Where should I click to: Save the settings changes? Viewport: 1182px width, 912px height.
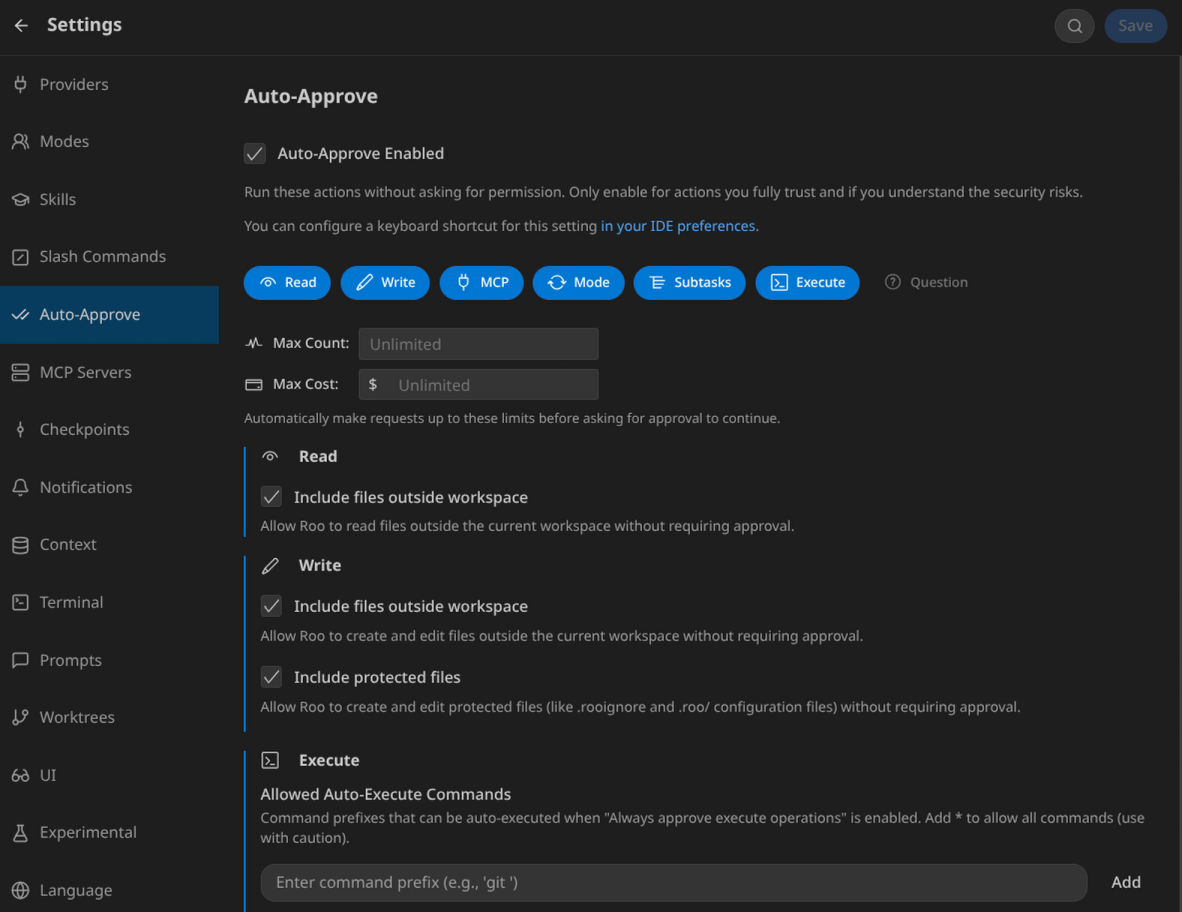pos(1135,26)
